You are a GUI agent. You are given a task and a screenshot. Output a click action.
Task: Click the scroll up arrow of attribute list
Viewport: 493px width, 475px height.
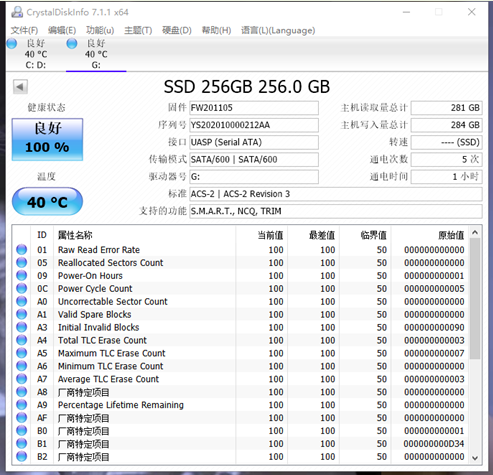coord(475,232)
